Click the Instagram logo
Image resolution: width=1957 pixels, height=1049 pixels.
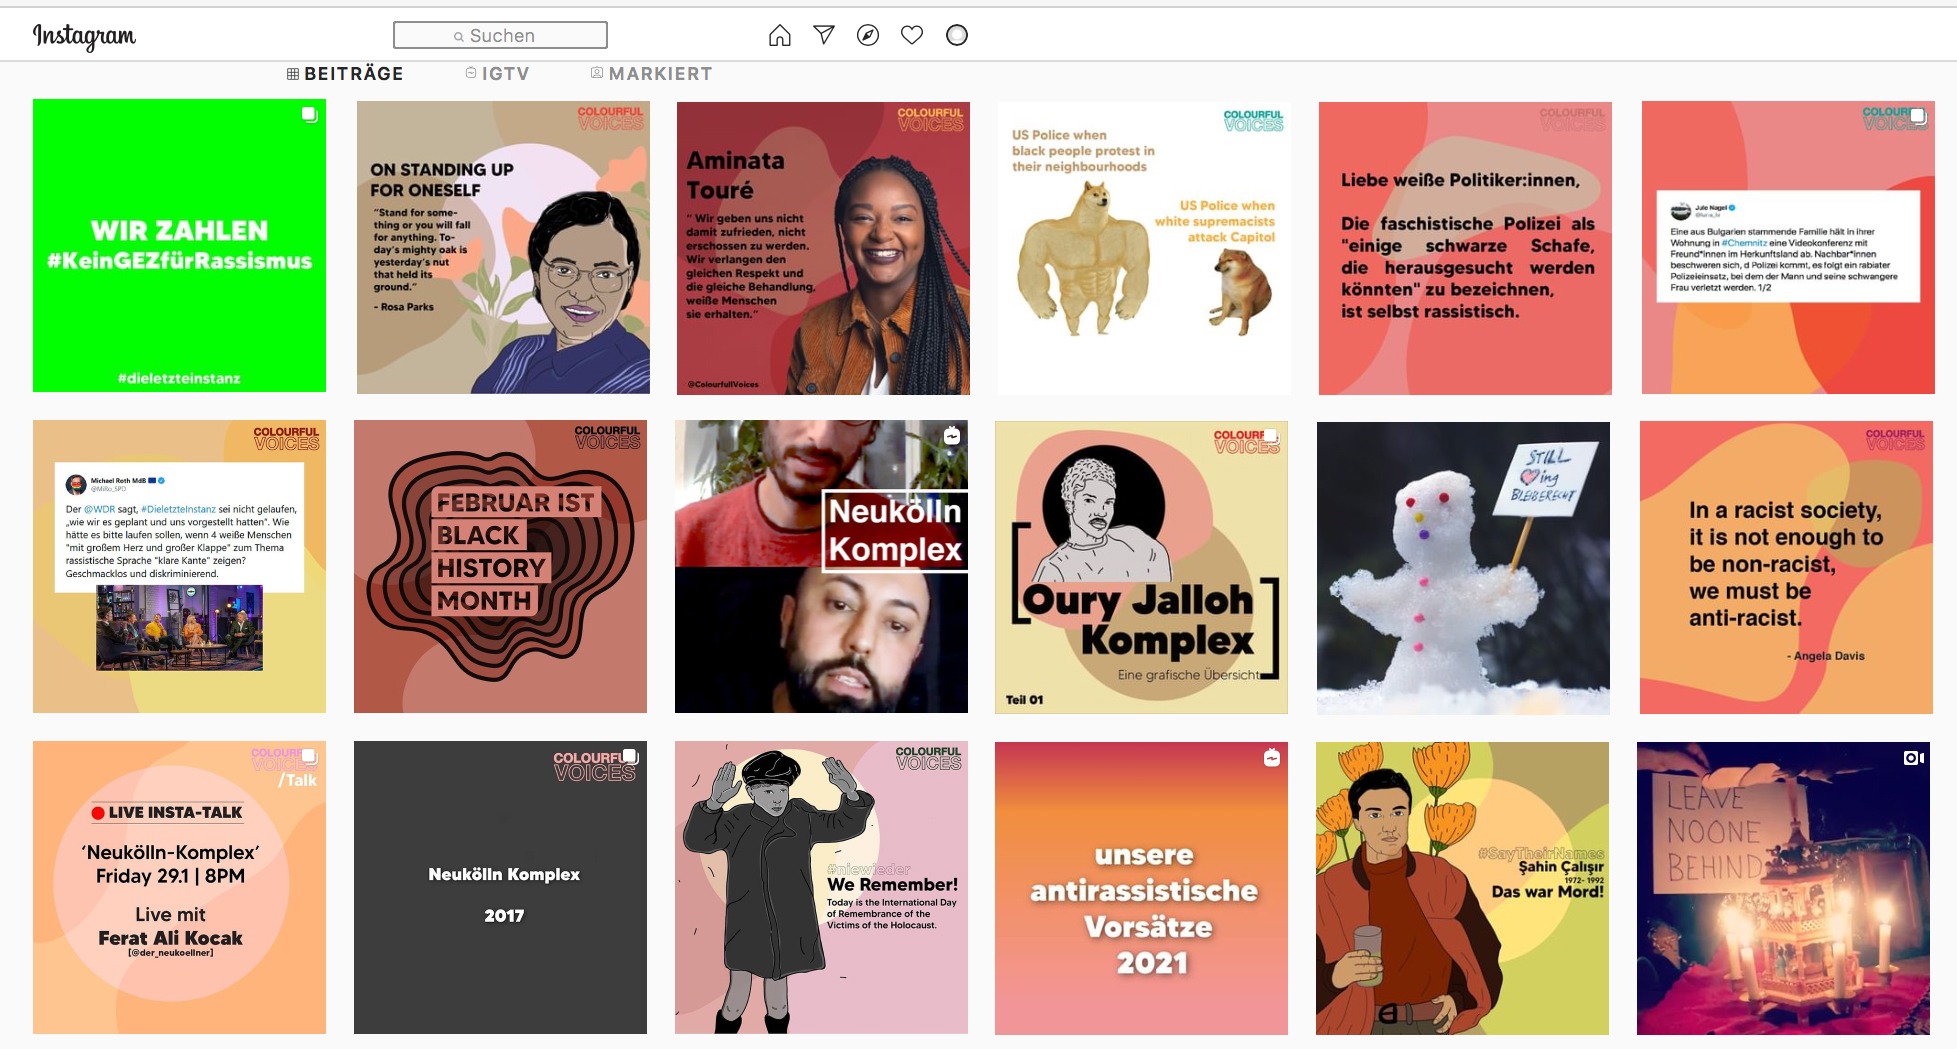(x=84, y=36)
